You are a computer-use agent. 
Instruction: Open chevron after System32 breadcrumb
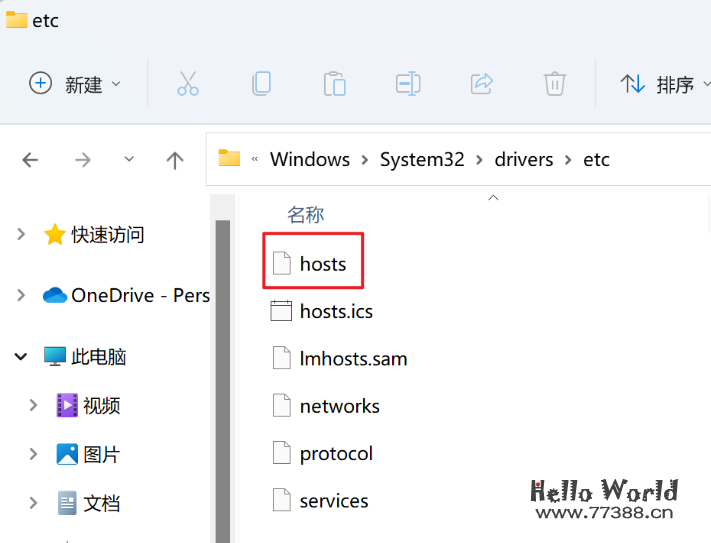(479, 160)
